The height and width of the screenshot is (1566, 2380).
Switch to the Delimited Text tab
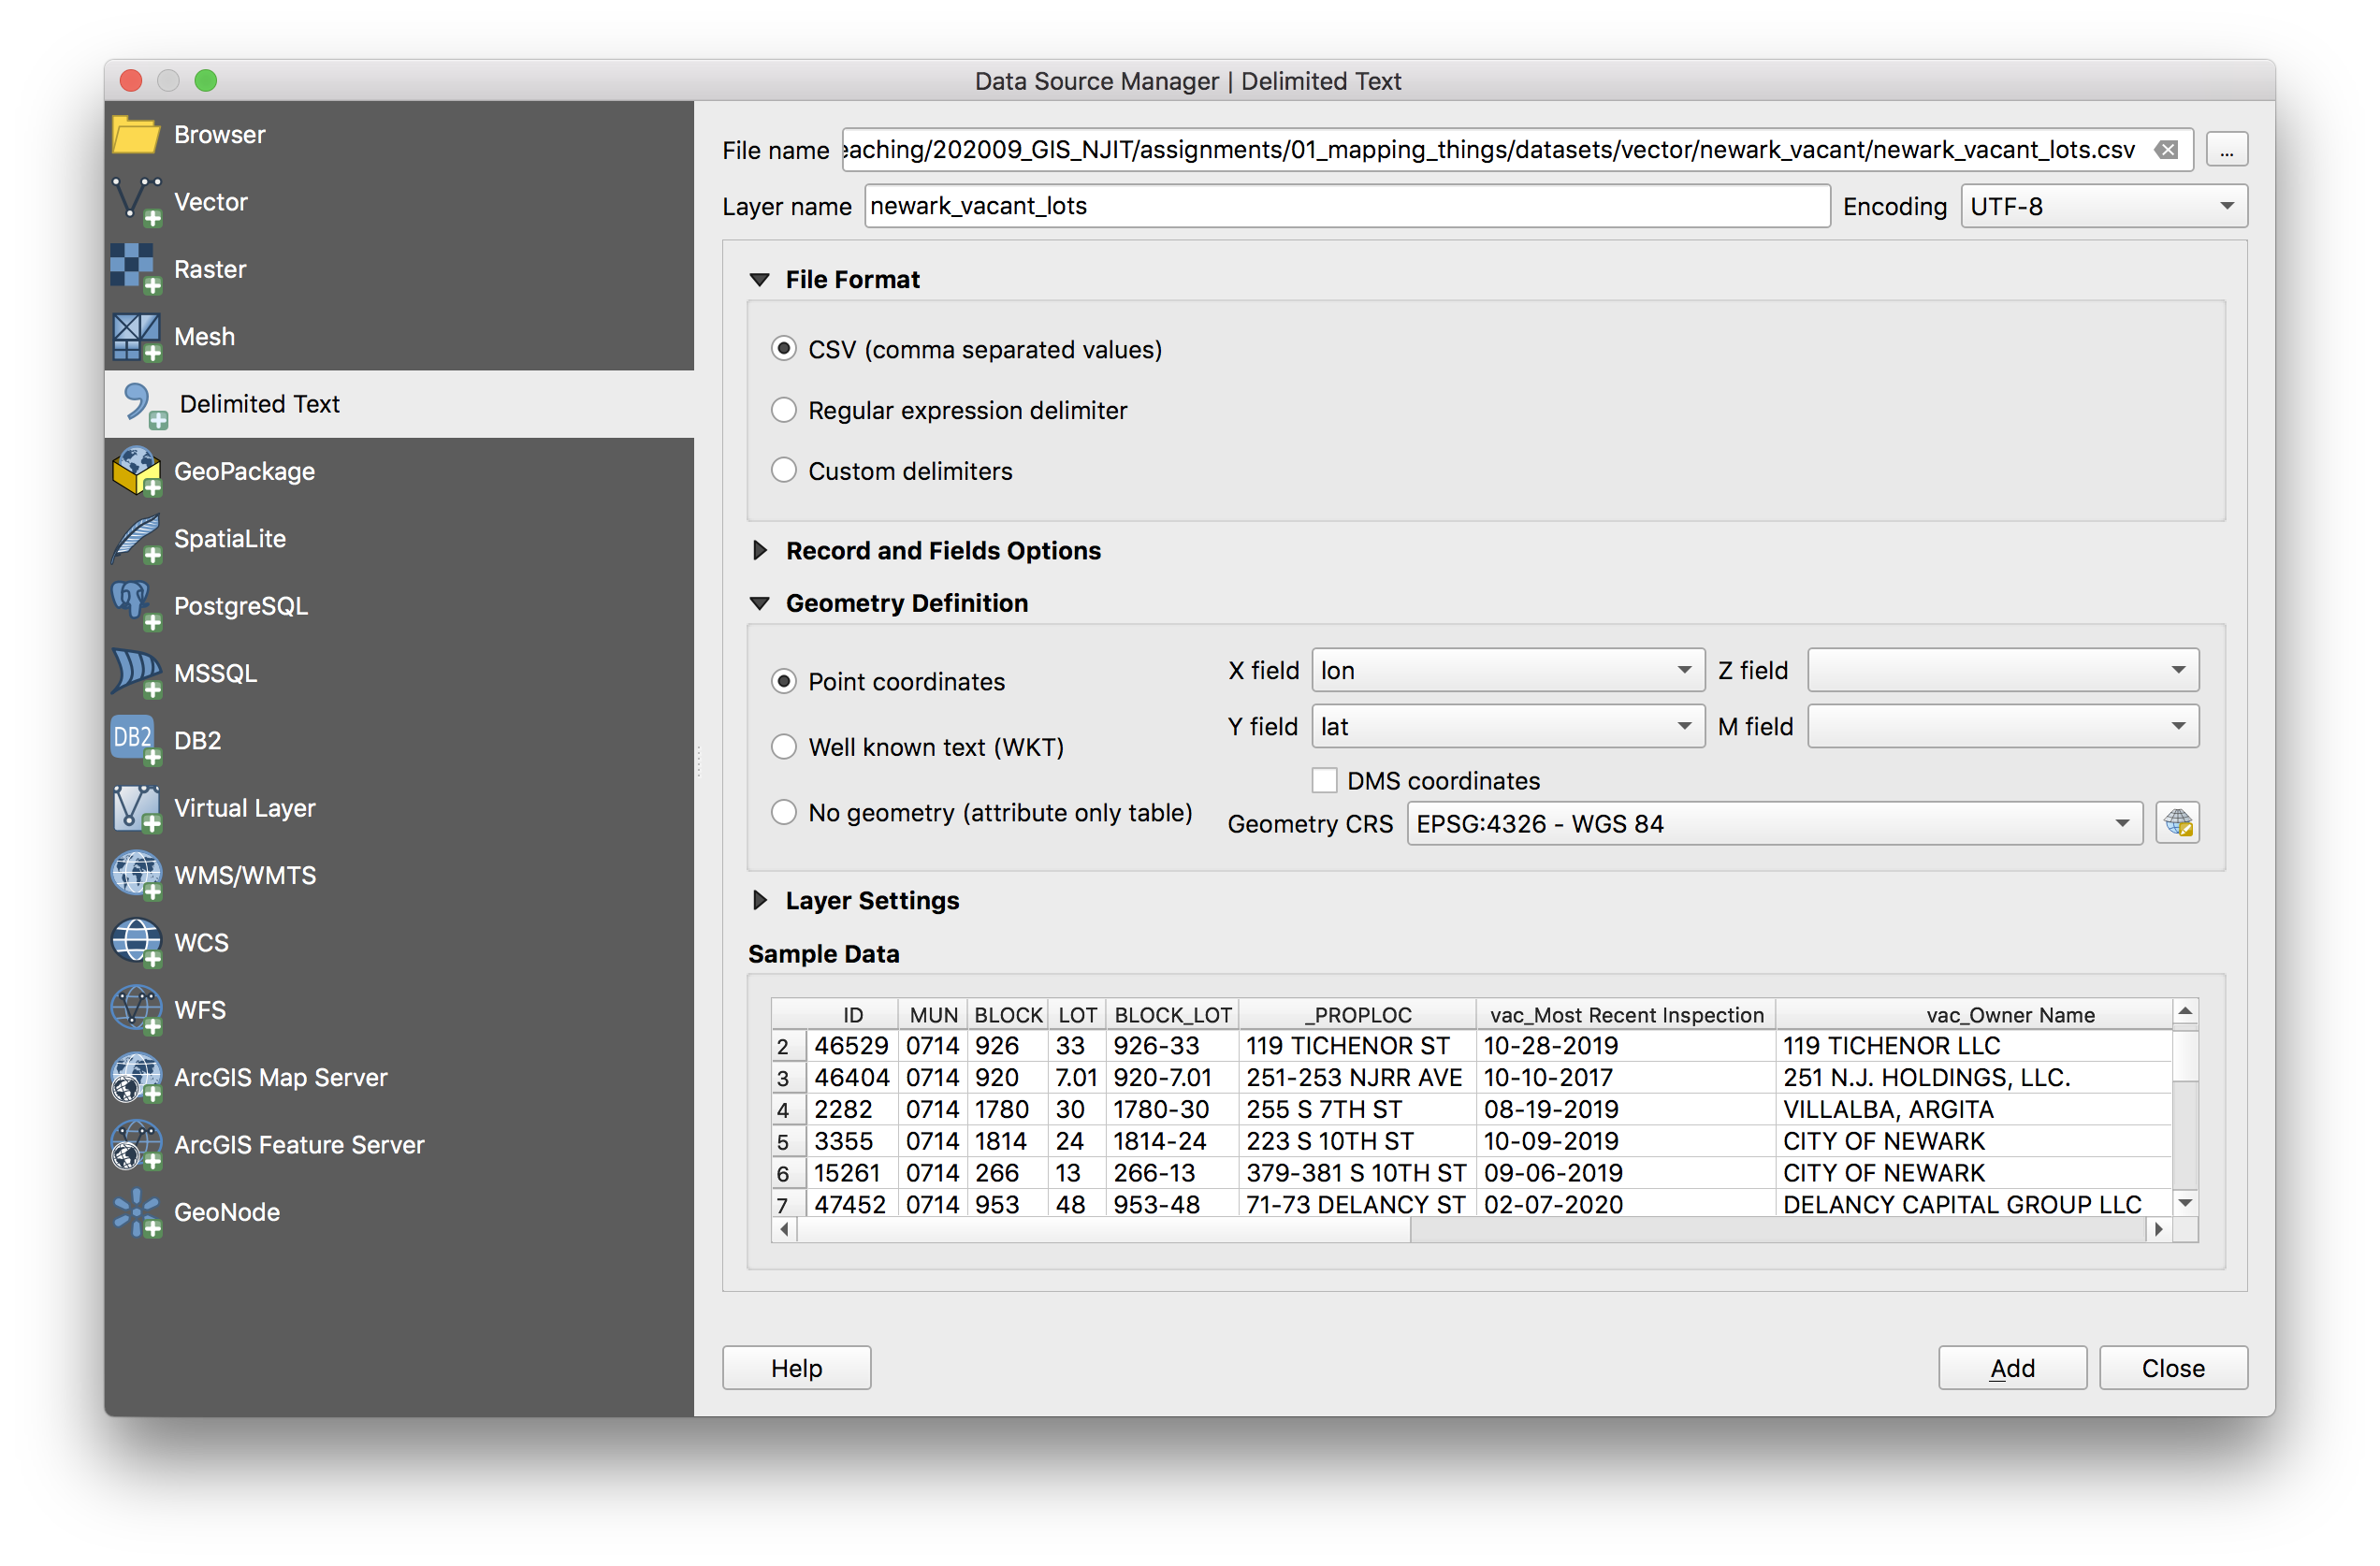258,404
